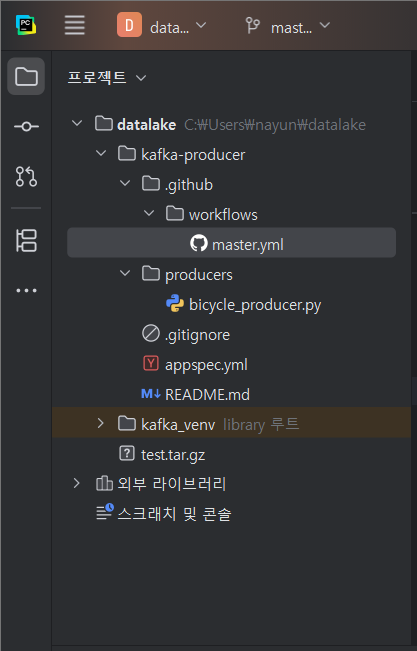Expand 외부 라이브러리 node
The width and height of the screenshot is (417, 651).
76,483
